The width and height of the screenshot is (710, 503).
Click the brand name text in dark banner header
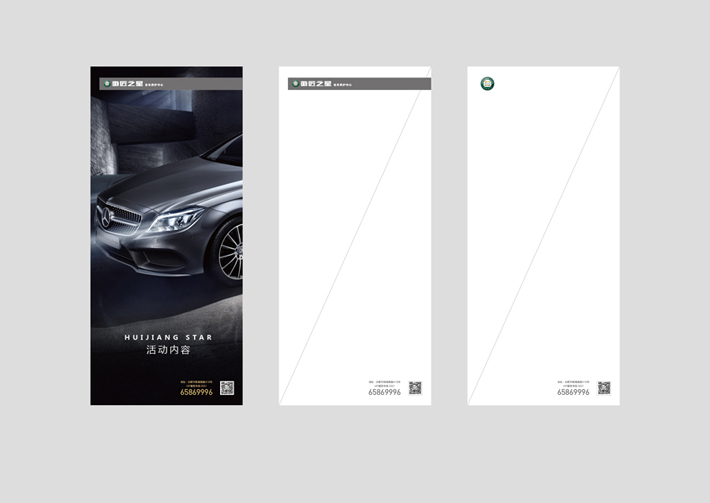click(x=126, y=84)
